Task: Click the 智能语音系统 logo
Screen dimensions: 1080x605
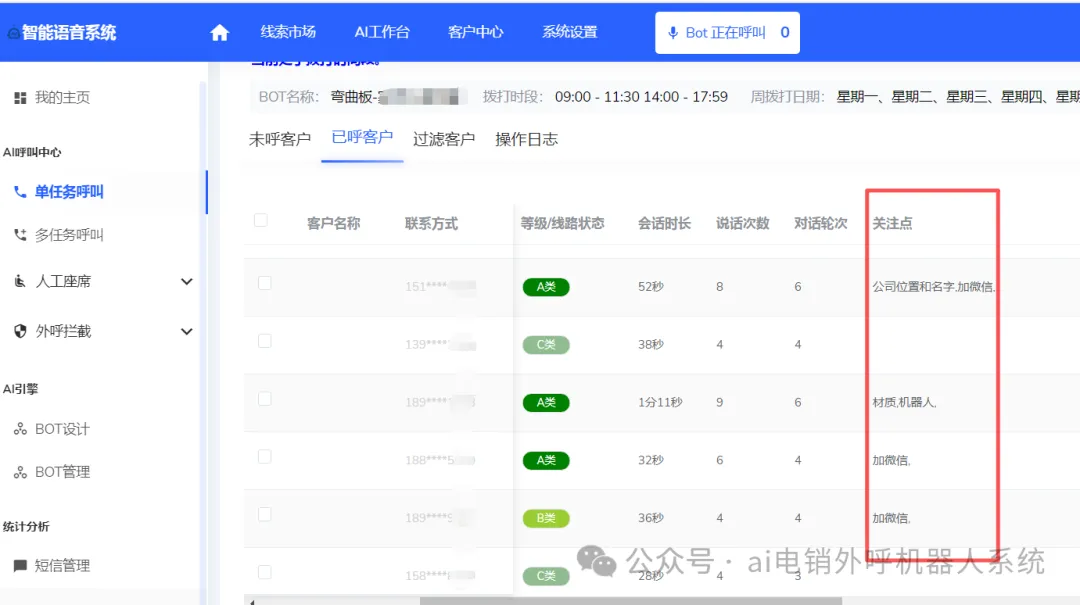Action: pos(61,32)
